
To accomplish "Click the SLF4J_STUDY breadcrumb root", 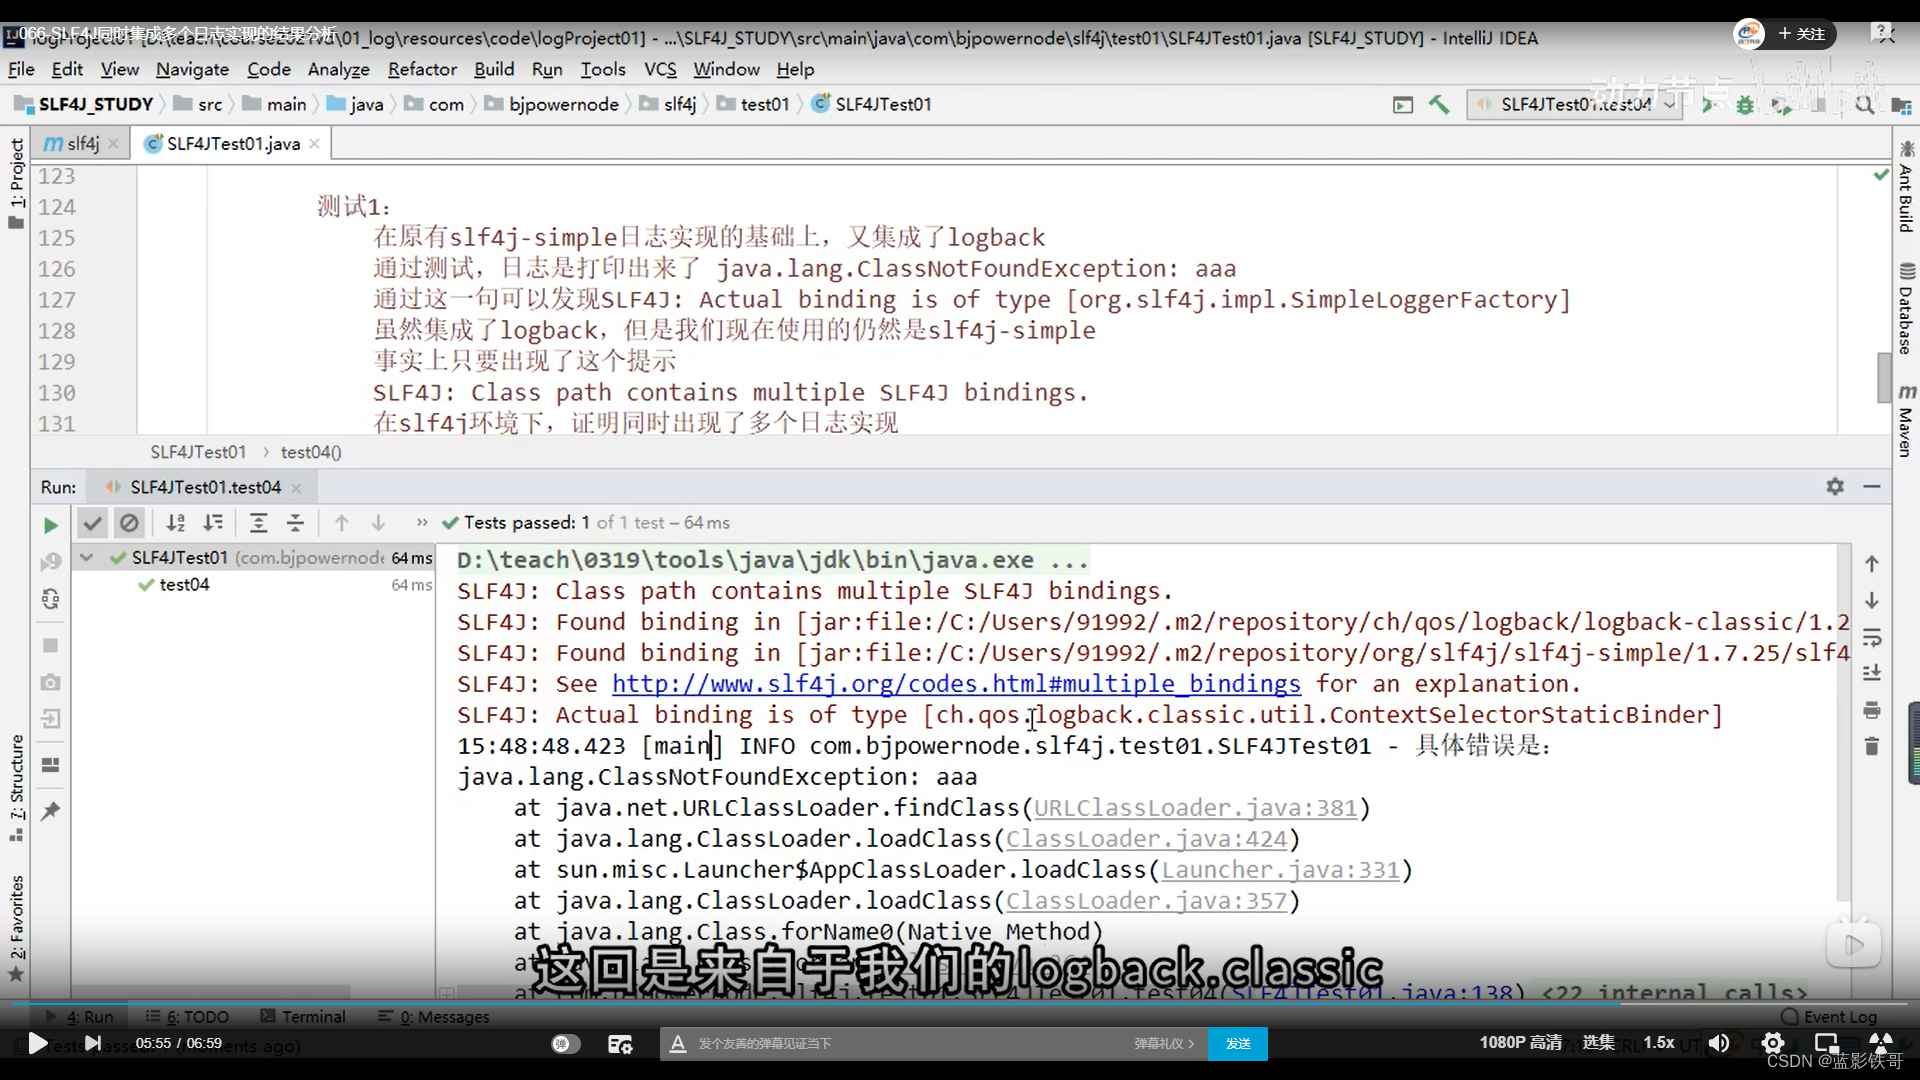I will tap(84, 104).
